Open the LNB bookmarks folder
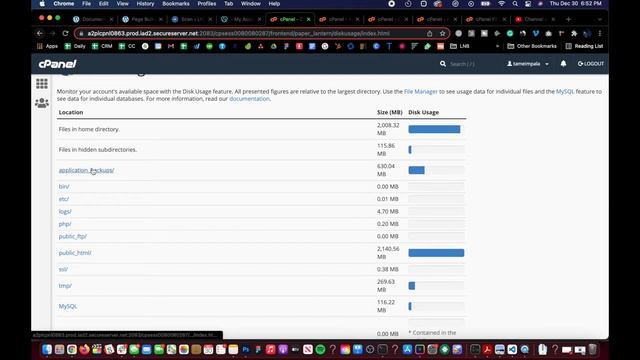The height and width of the screenshot is (360, 640). [460, 46]
